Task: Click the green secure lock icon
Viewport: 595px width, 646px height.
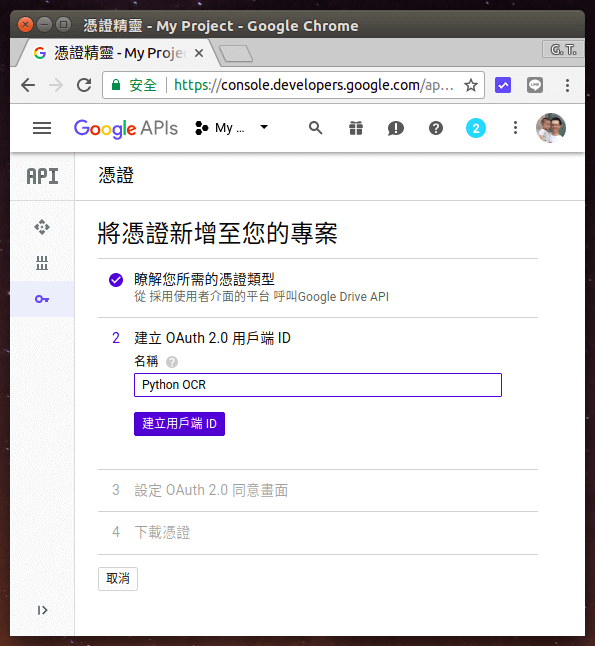Action: [116, 85]
